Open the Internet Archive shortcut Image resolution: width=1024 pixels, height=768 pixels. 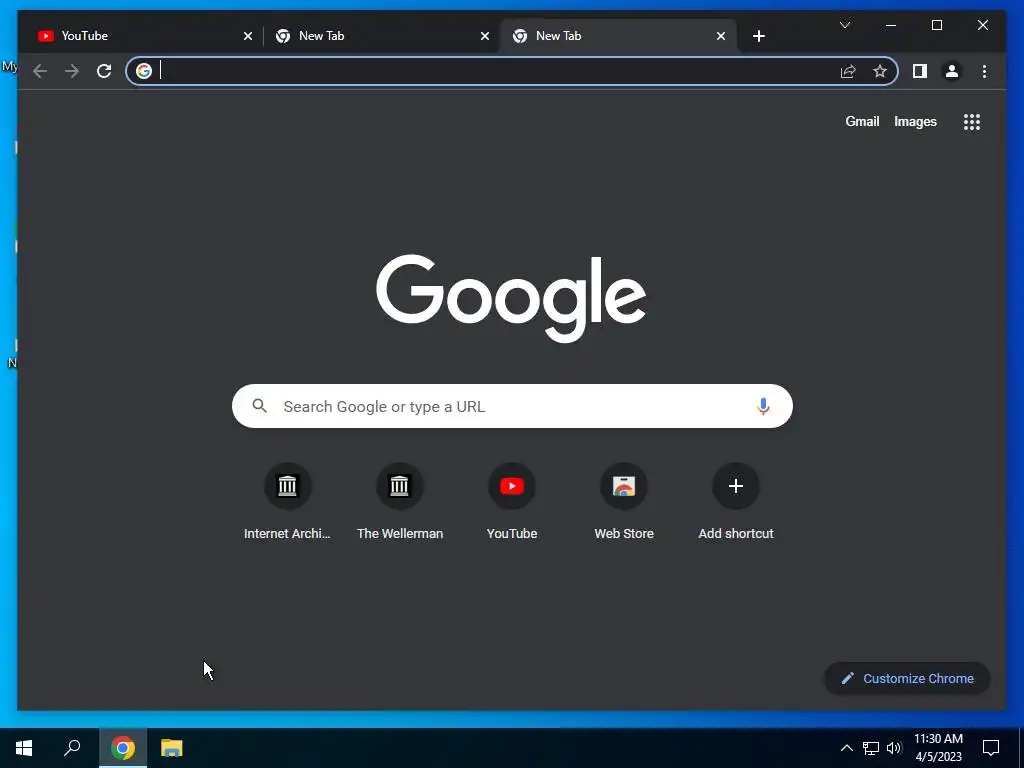287,502
